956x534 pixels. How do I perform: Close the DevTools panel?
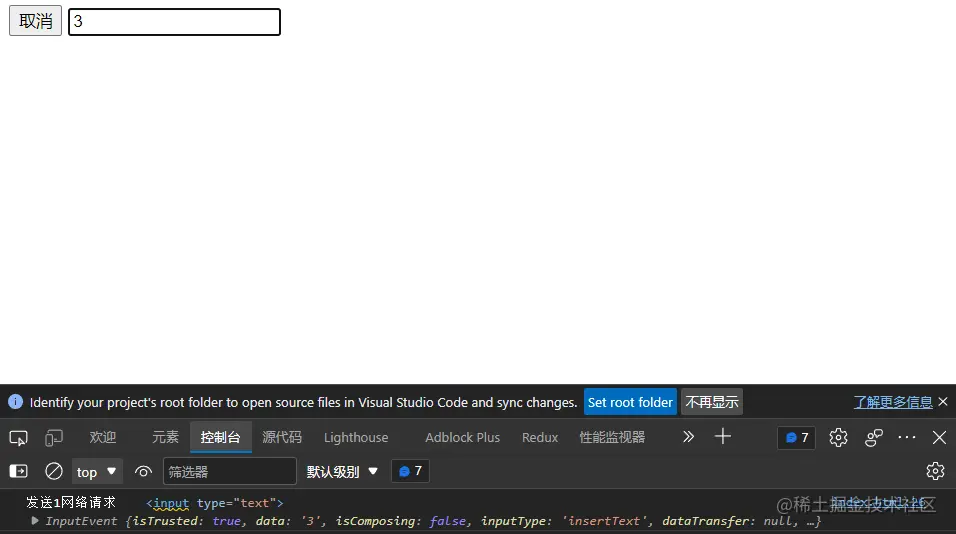(940, 437)
